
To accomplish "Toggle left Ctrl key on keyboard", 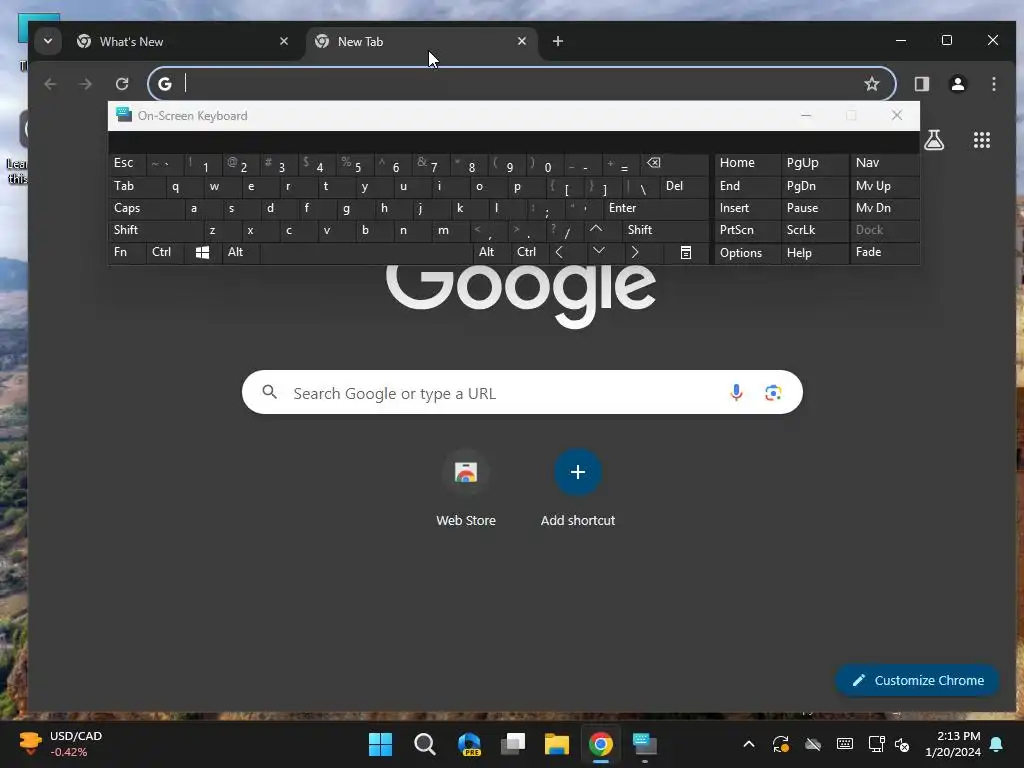I will pyautogui.click(x=166, y=252).
